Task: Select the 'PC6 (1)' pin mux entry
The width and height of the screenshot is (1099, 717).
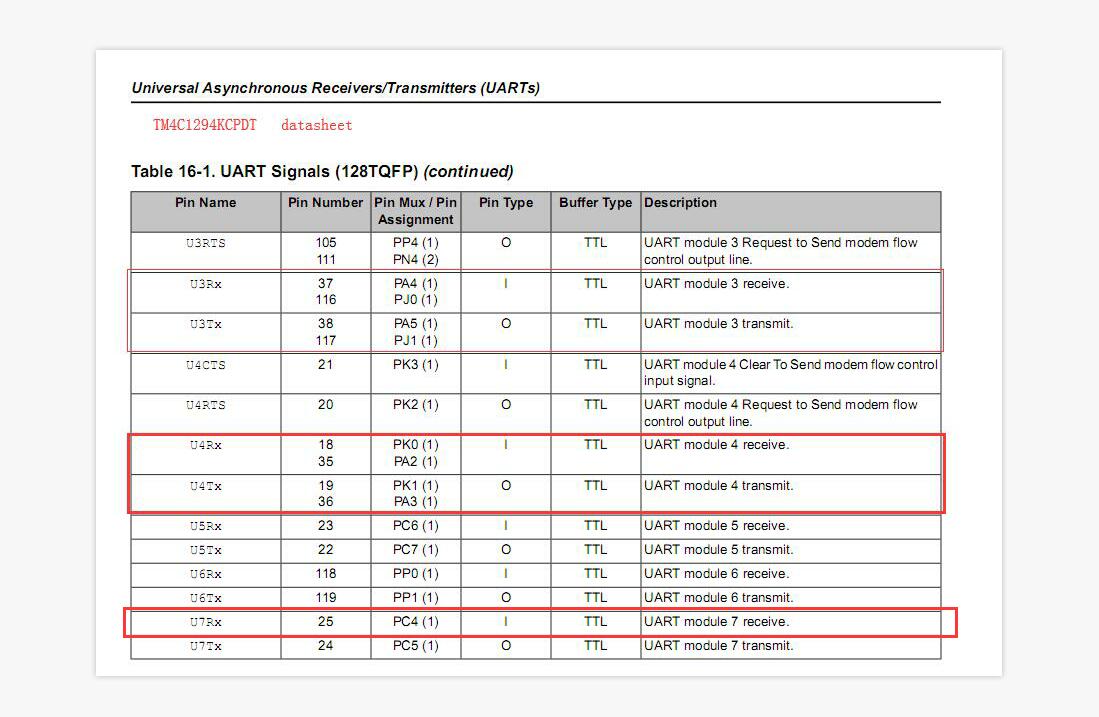Action: tap(416, 526)
